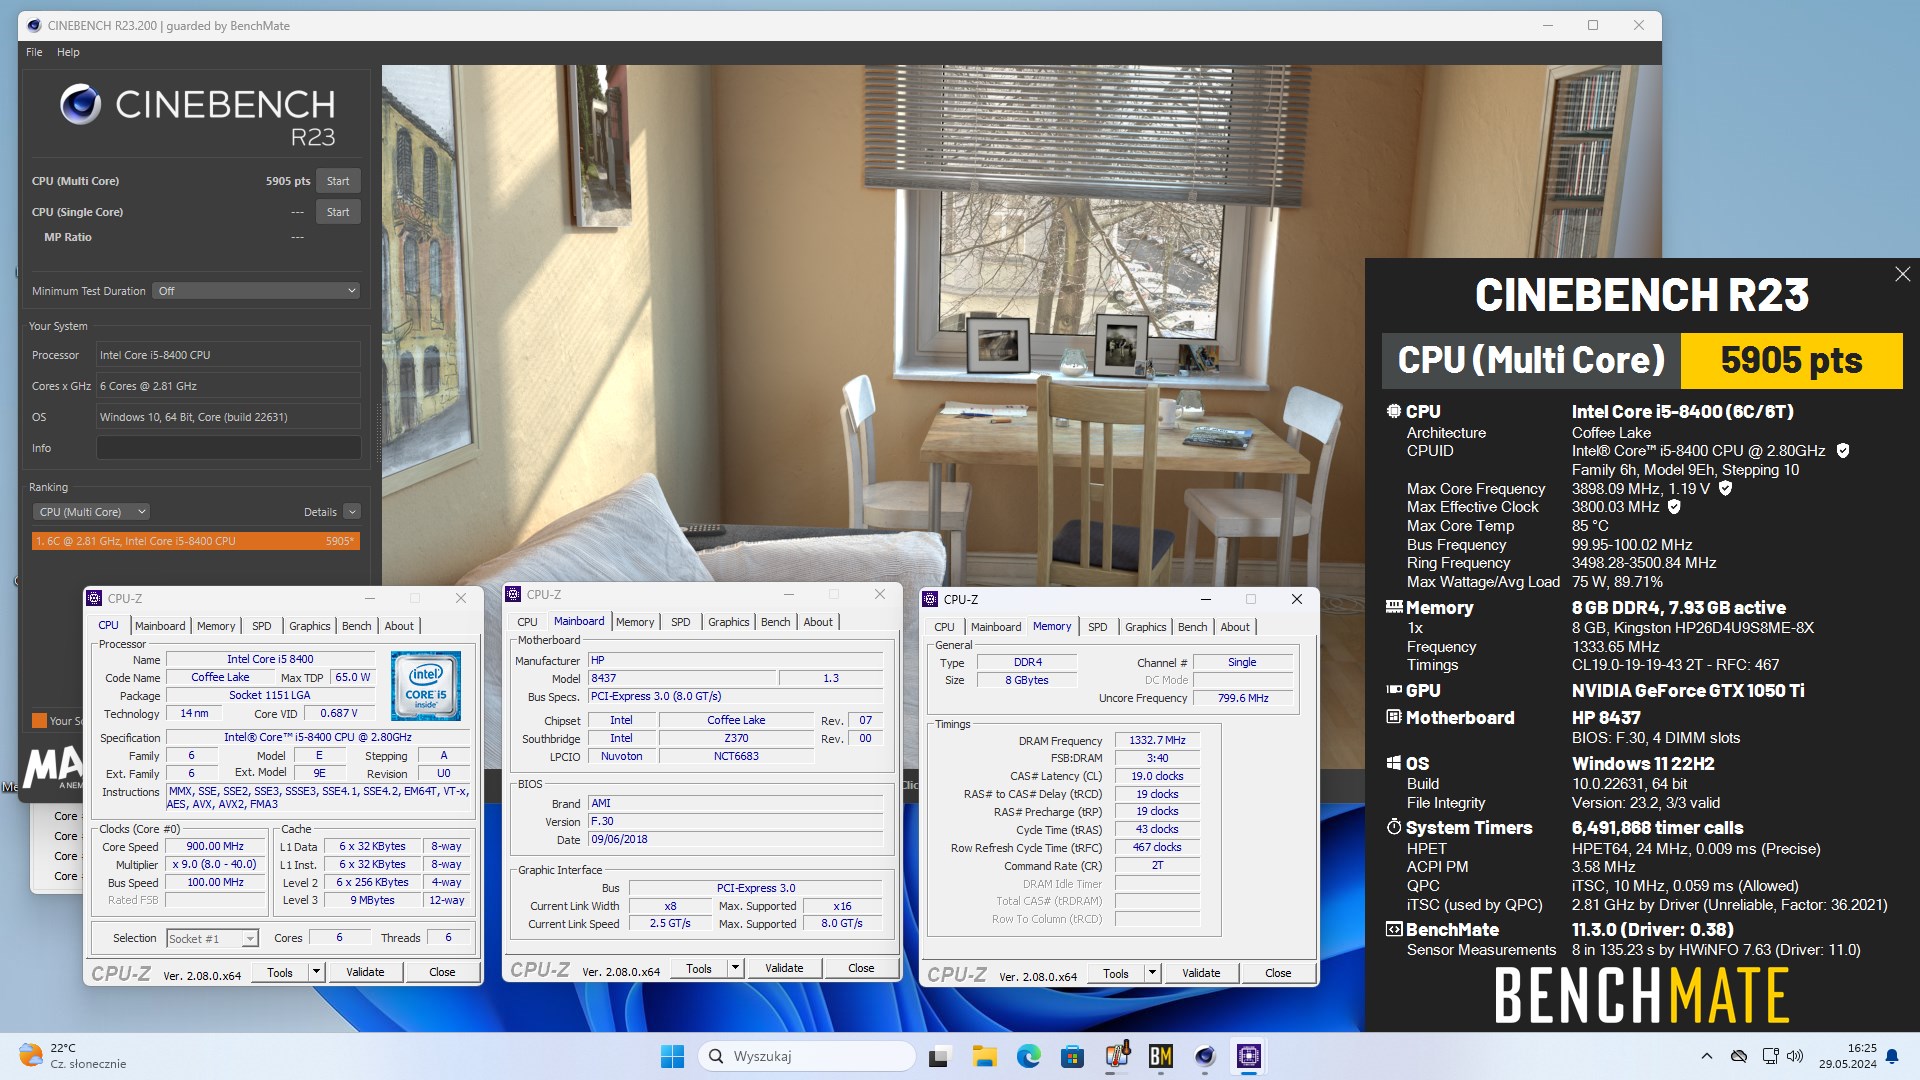Show hidden system tray icons
Screen dimensions: 1920x1080
[1707, 1056]
